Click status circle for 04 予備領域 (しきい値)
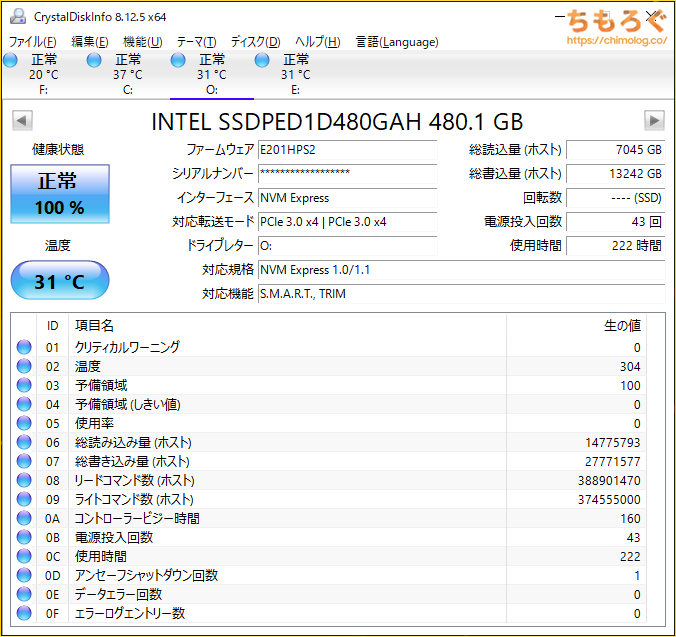This screenshot has width=676, height=637. [24, 404]
